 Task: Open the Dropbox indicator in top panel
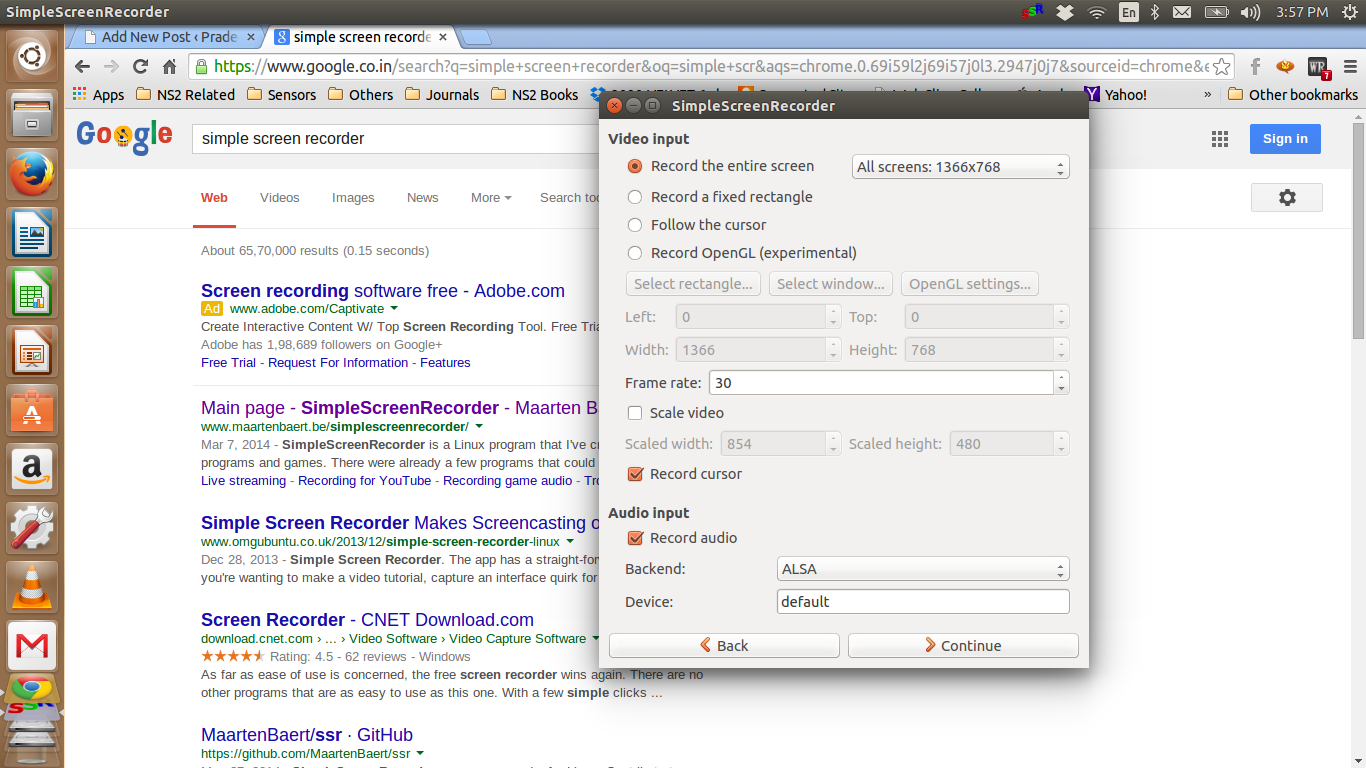[x=1065, y=12]
